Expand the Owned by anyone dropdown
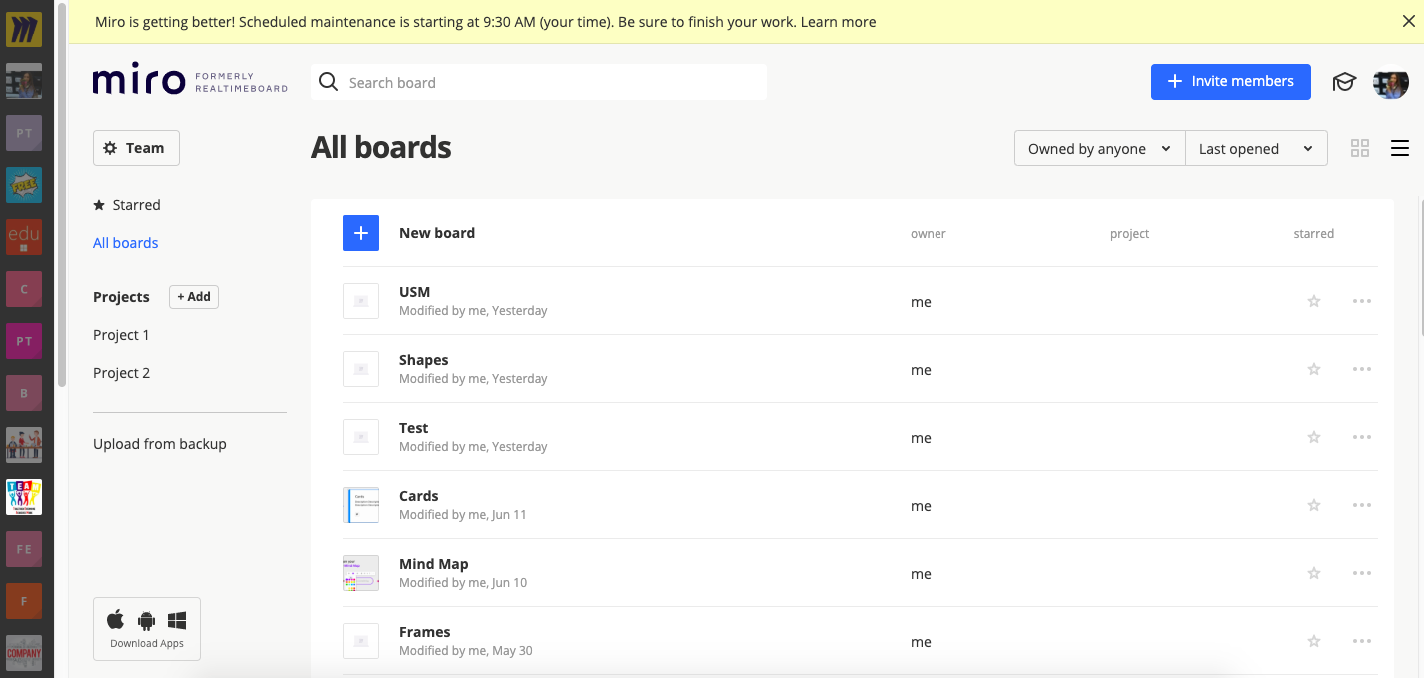The image size is (1424, 678). (1099, 148)
